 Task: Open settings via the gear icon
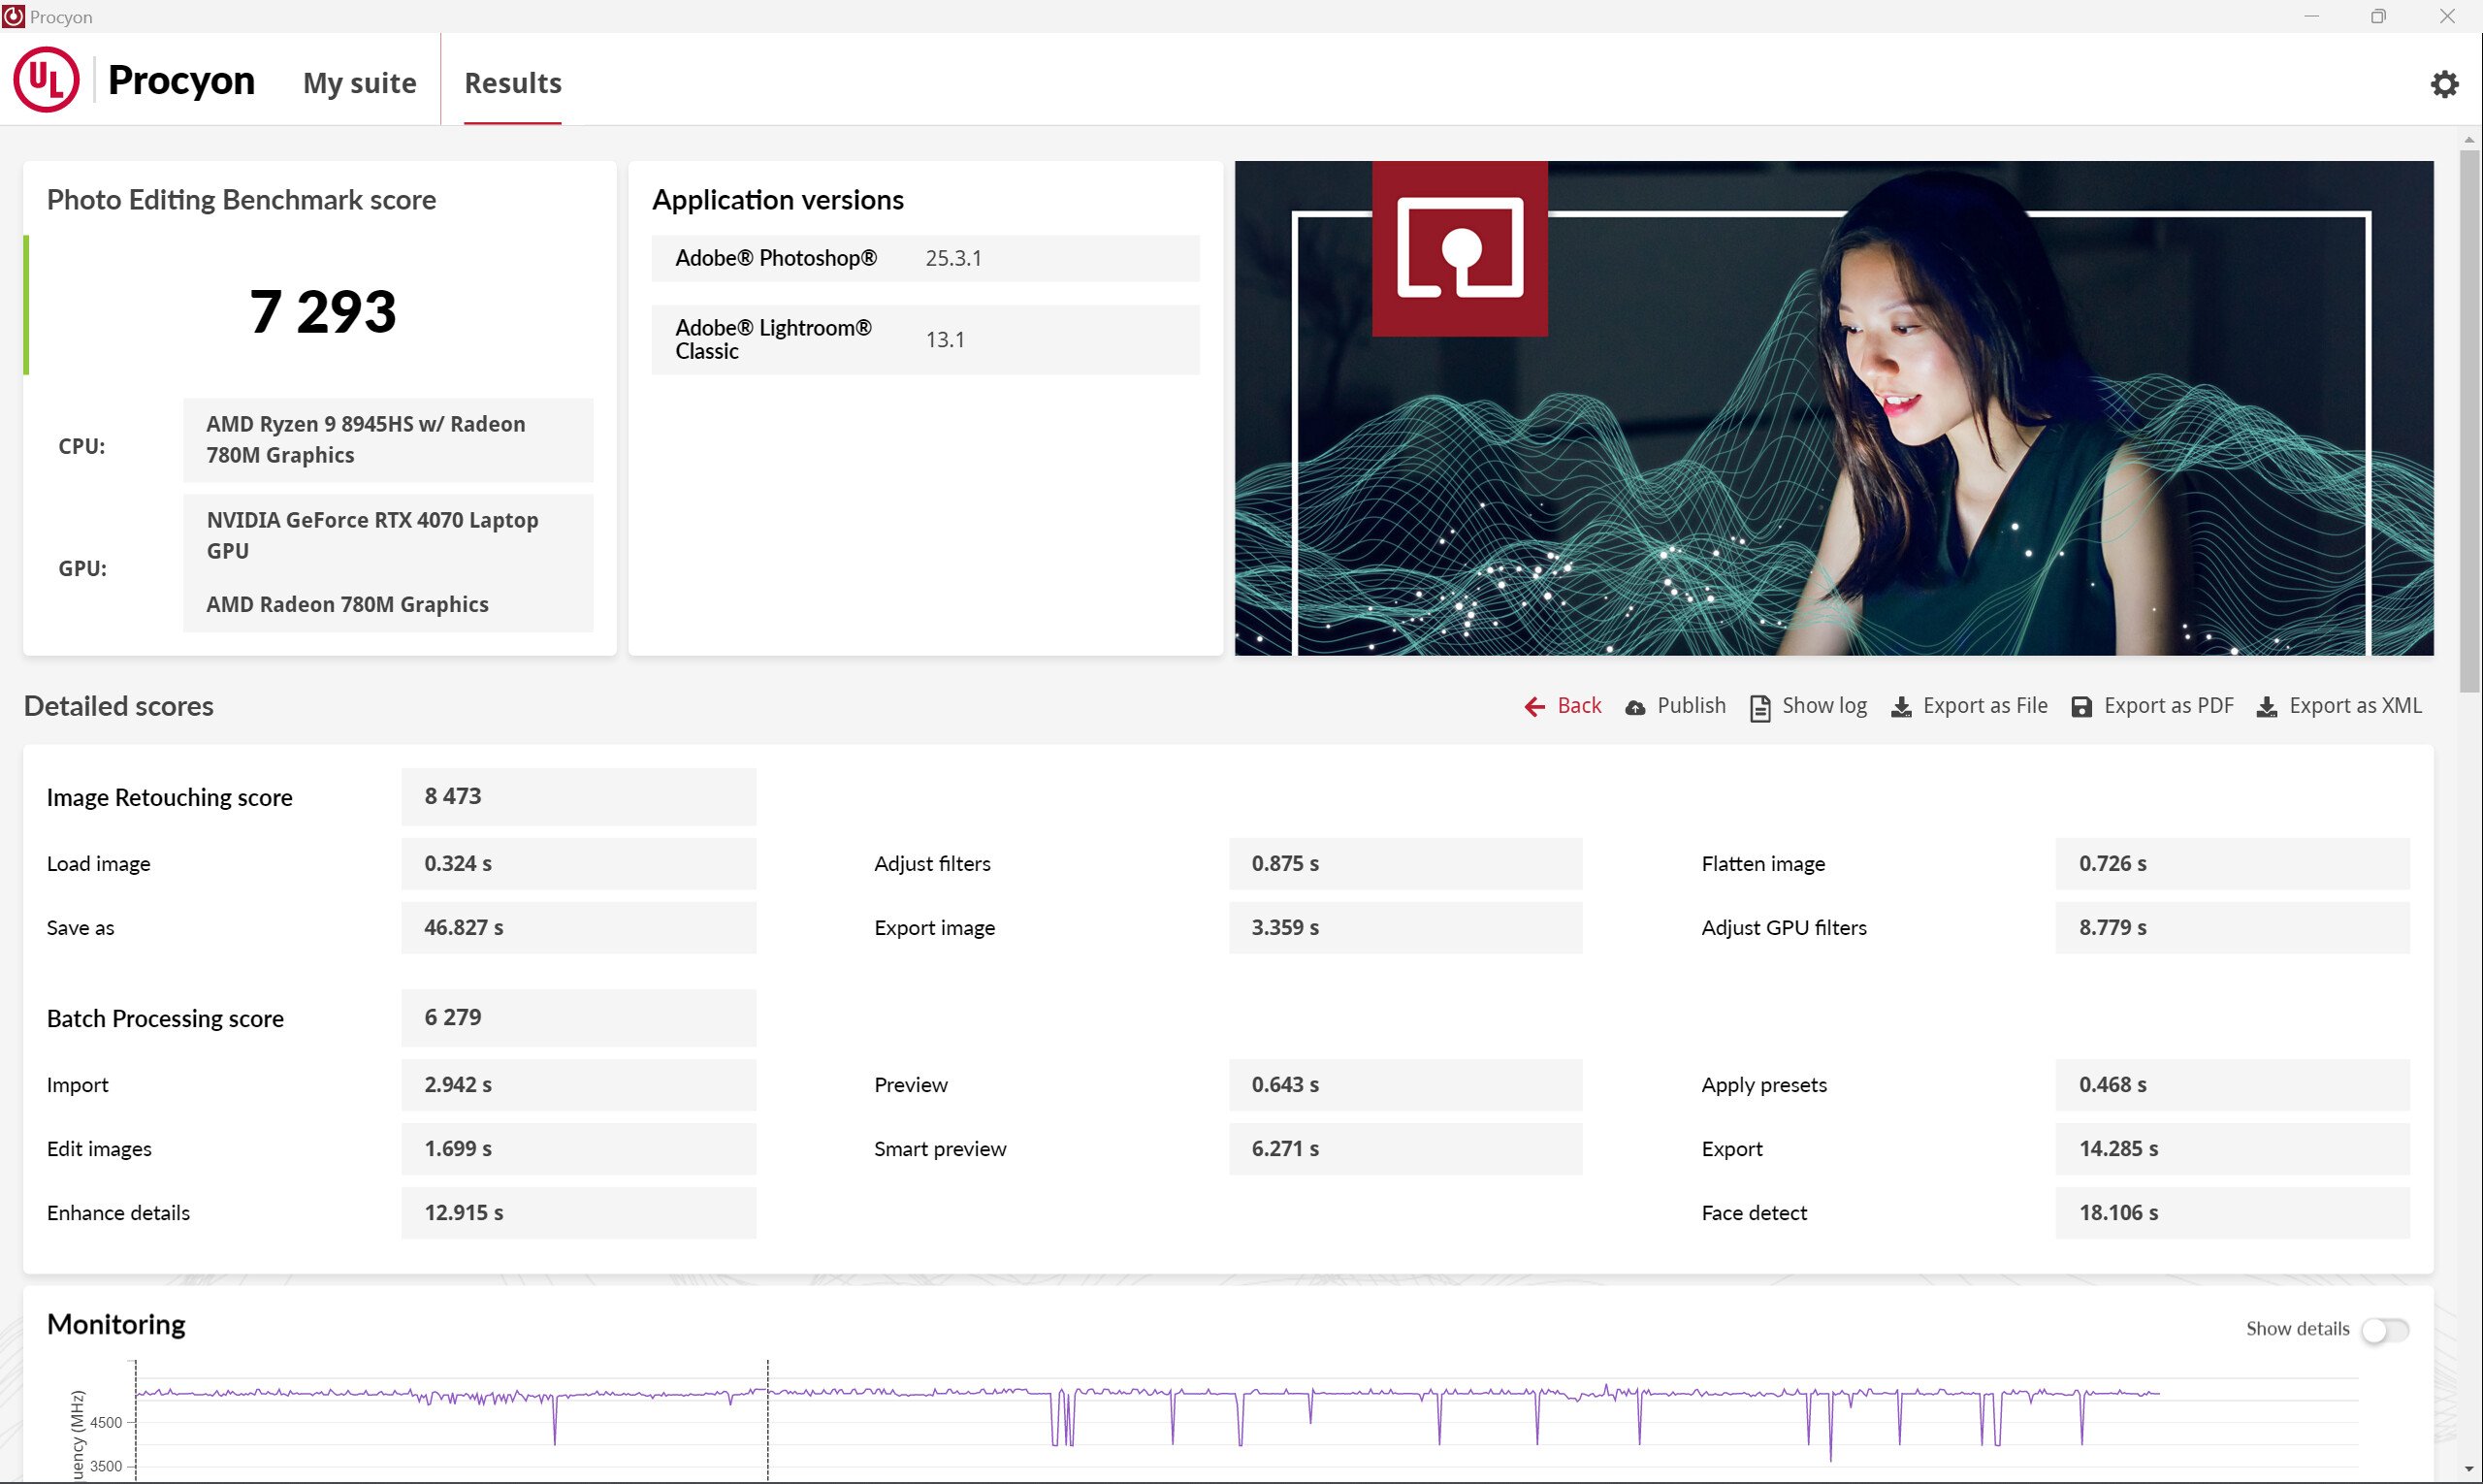tap(2443, 84)
